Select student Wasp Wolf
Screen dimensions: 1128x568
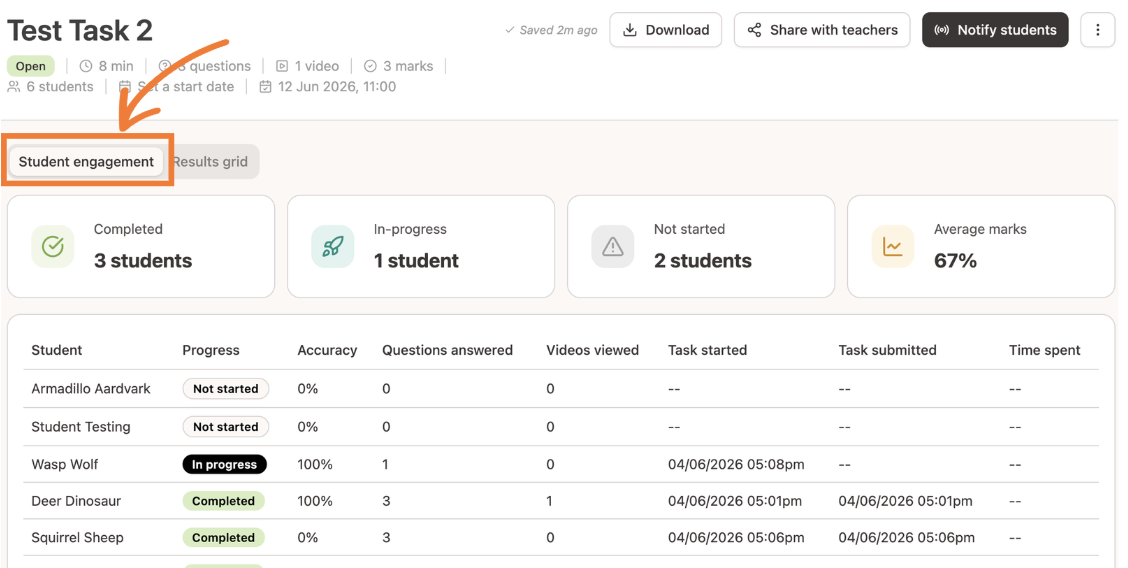point(65,464)
